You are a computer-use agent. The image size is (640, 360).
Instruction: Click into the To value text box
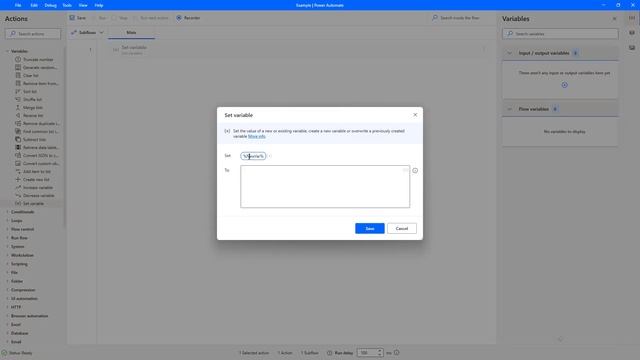click(x=325, y=187)
